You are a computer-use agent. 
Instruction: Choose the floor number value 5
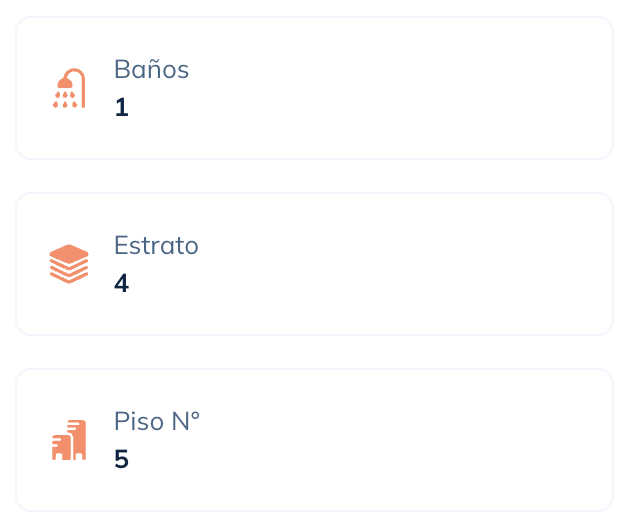pyautogui.click(x=121, y=459)
